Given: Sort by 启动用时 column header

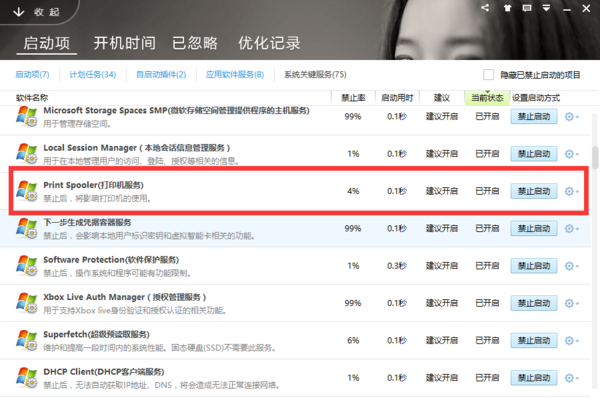Looking at the screenshot, I should pyautogui.click(x=397, y=98).
